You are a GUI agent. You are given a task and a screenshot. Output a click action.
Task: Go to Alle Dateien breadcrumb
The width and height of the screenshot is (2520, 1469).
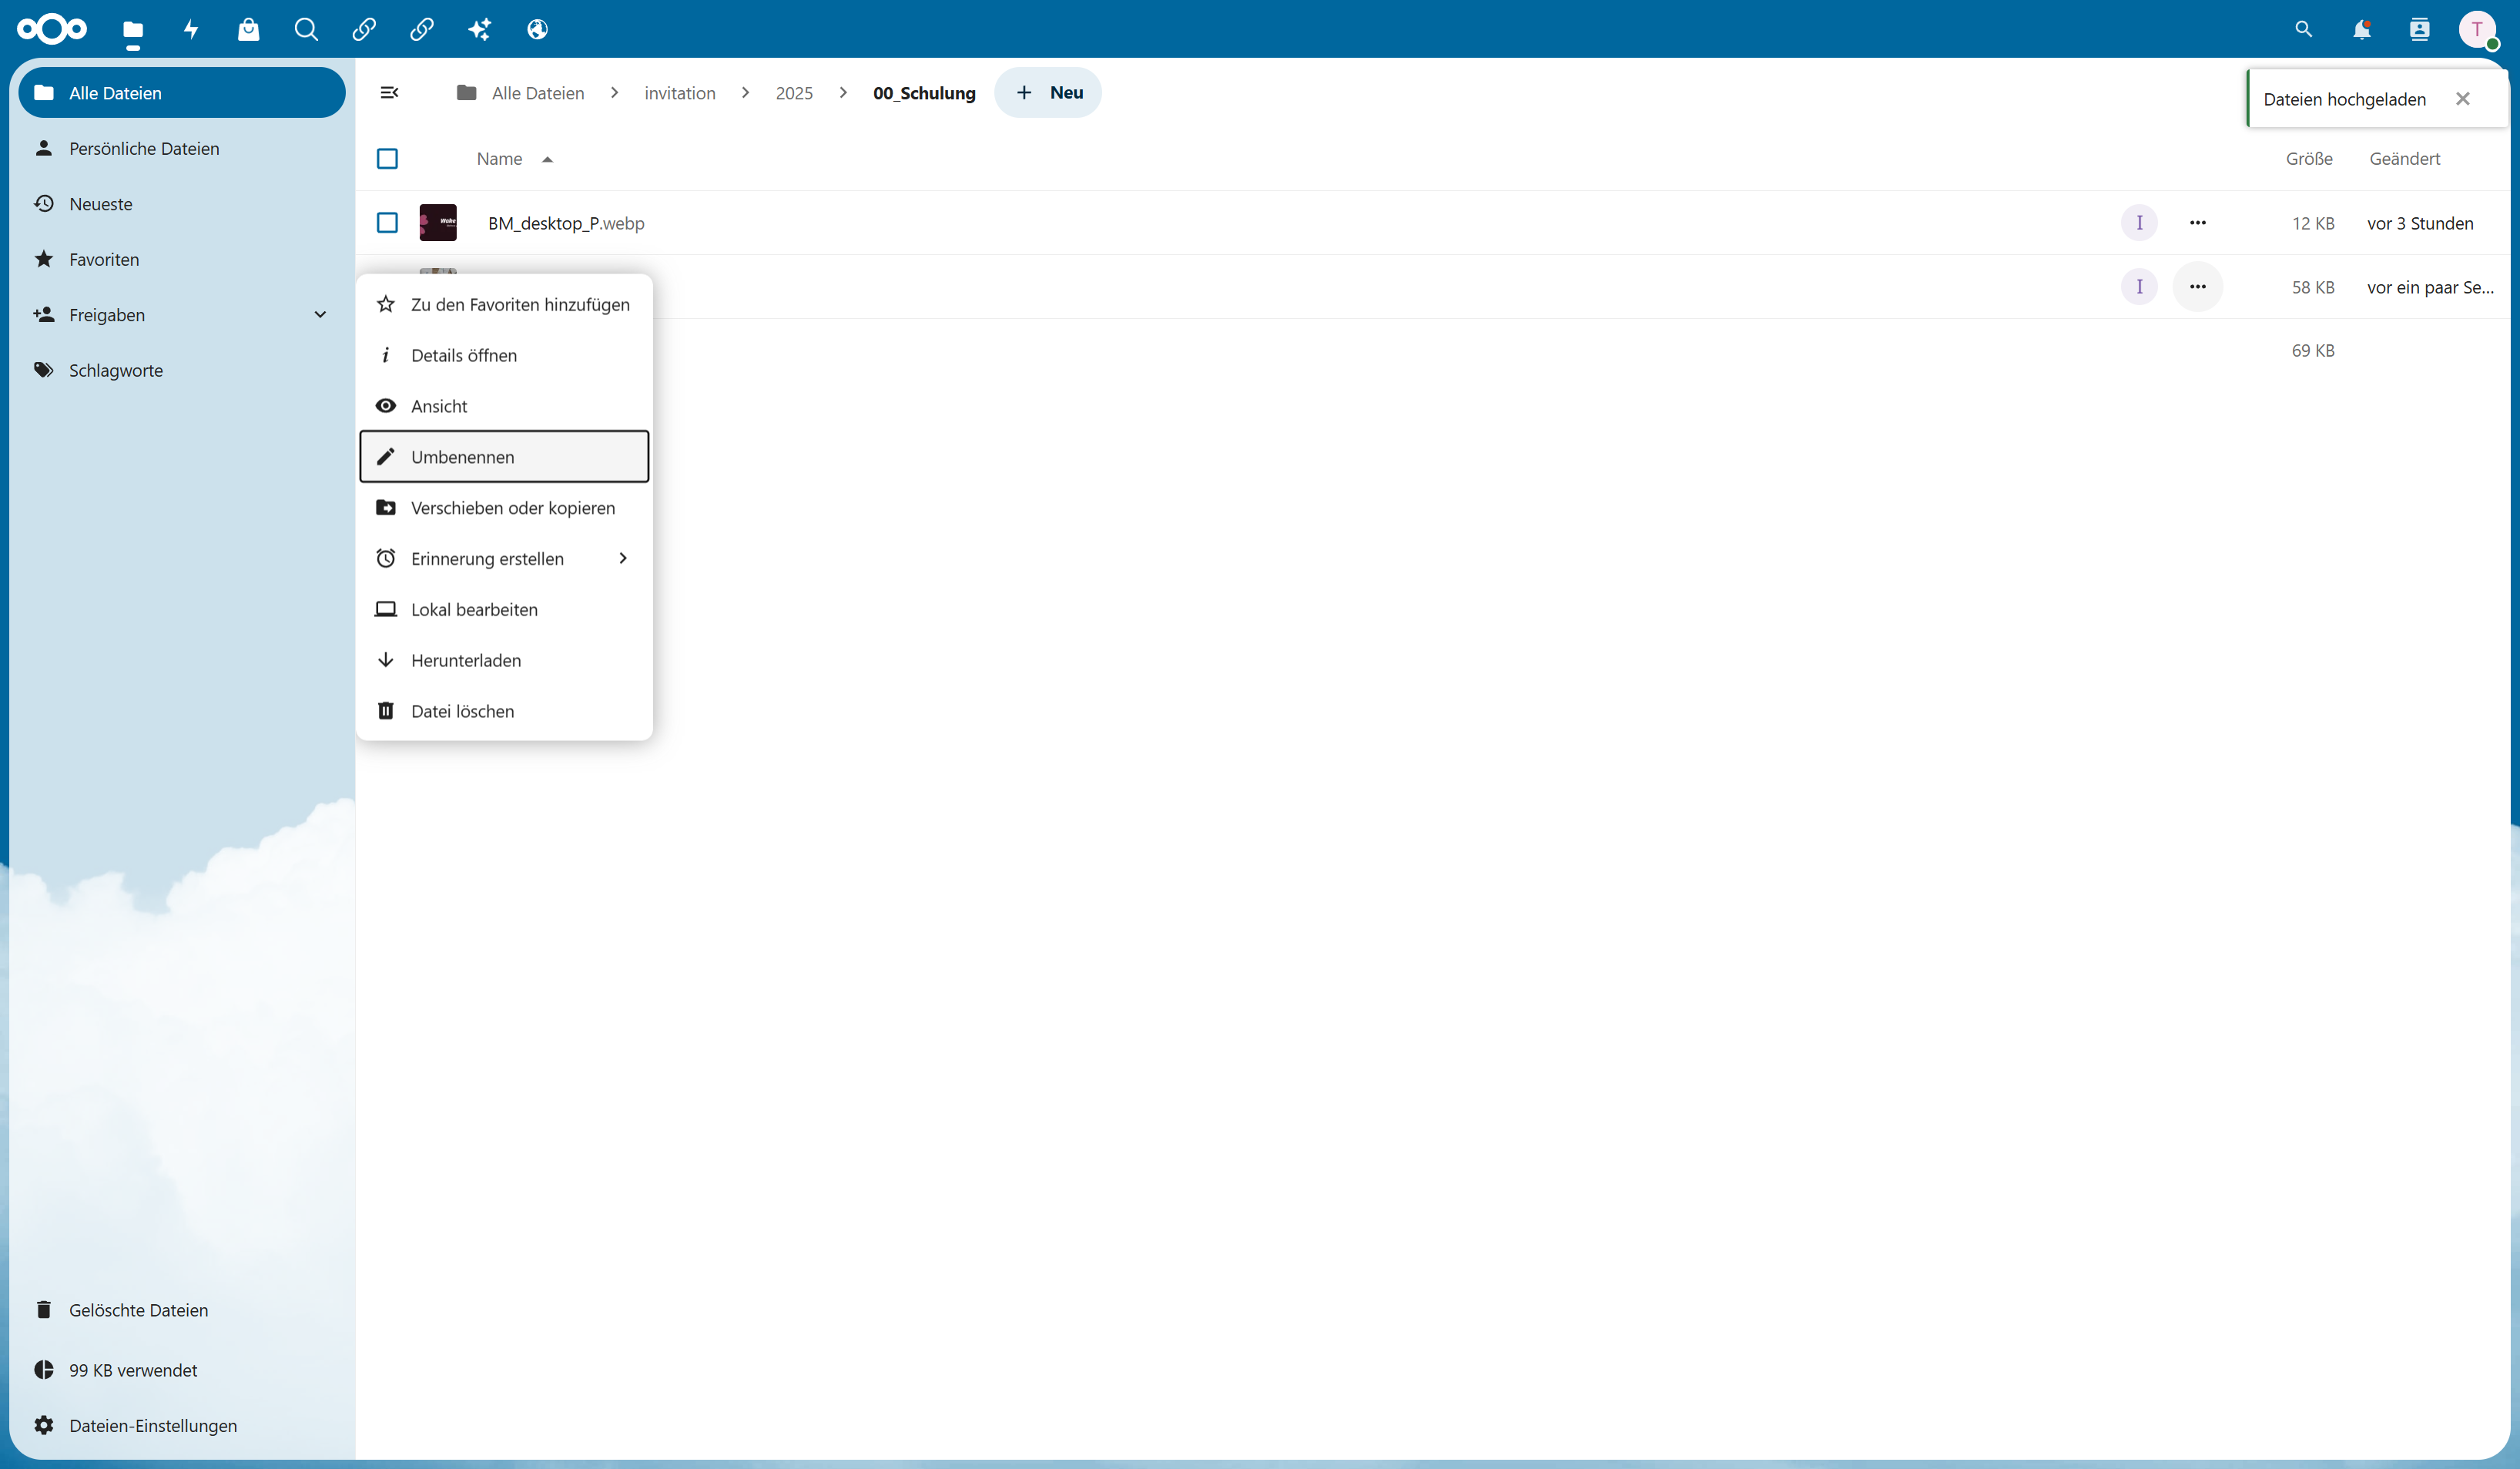coord(520,93)
